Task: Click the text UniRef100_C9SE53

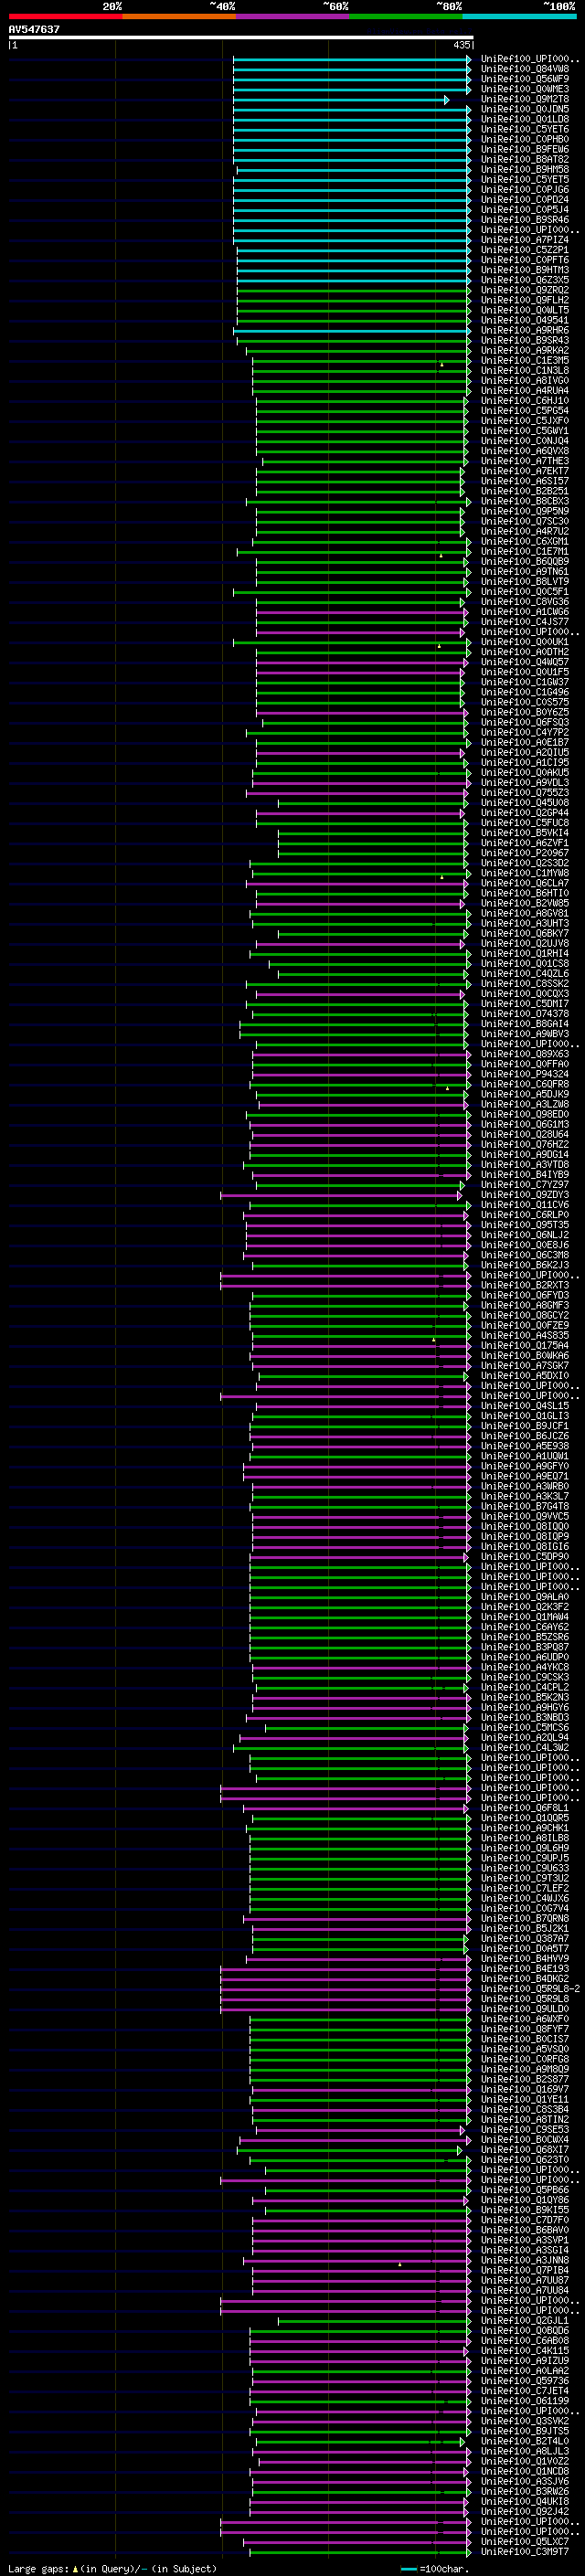Action: tap(525, 2129)
